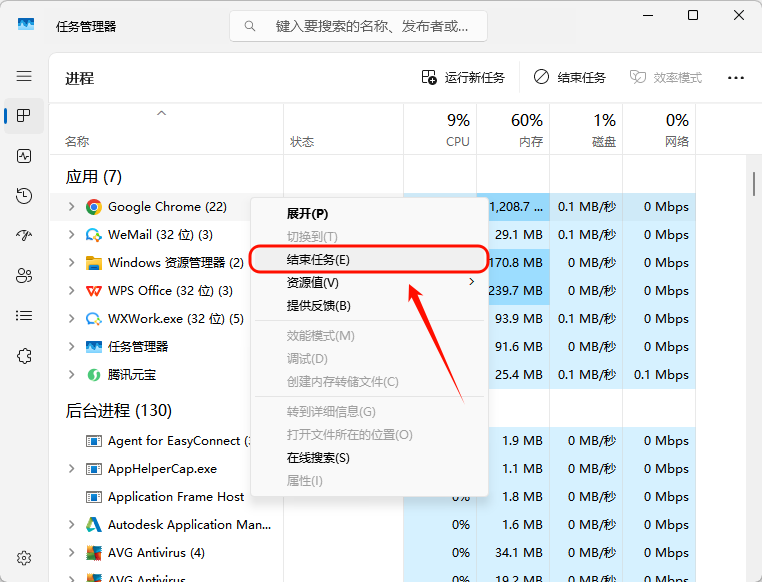Click the AVG Antivirus (4) icon
The image size is (762, 582).
(94, 553)
